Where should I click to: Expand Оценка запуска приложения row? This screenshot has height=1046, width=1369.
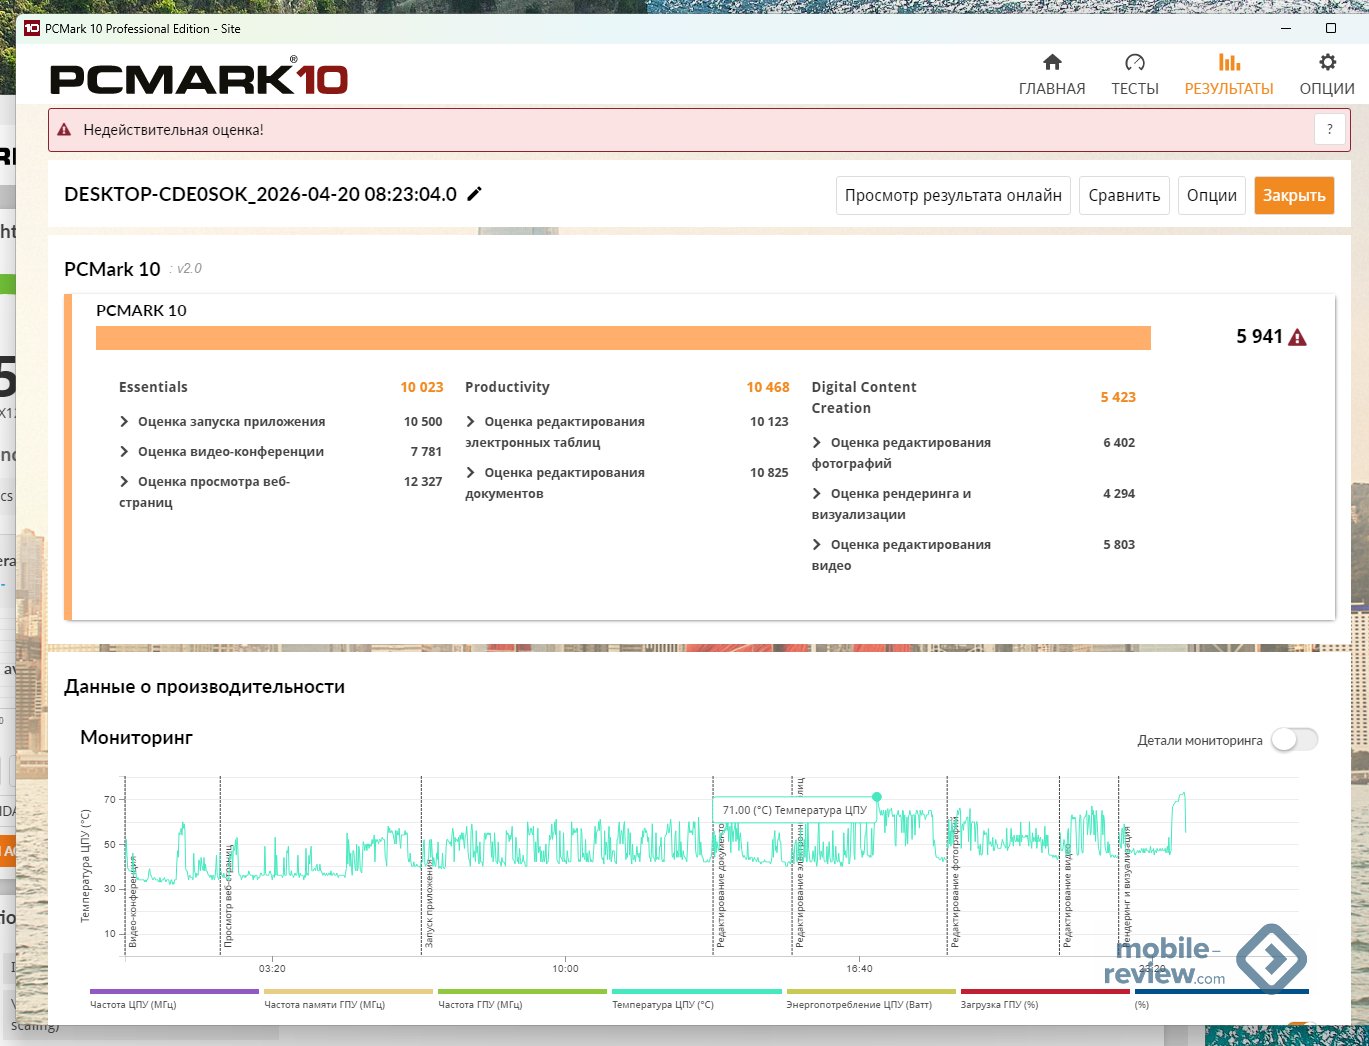tap(125, 422)
